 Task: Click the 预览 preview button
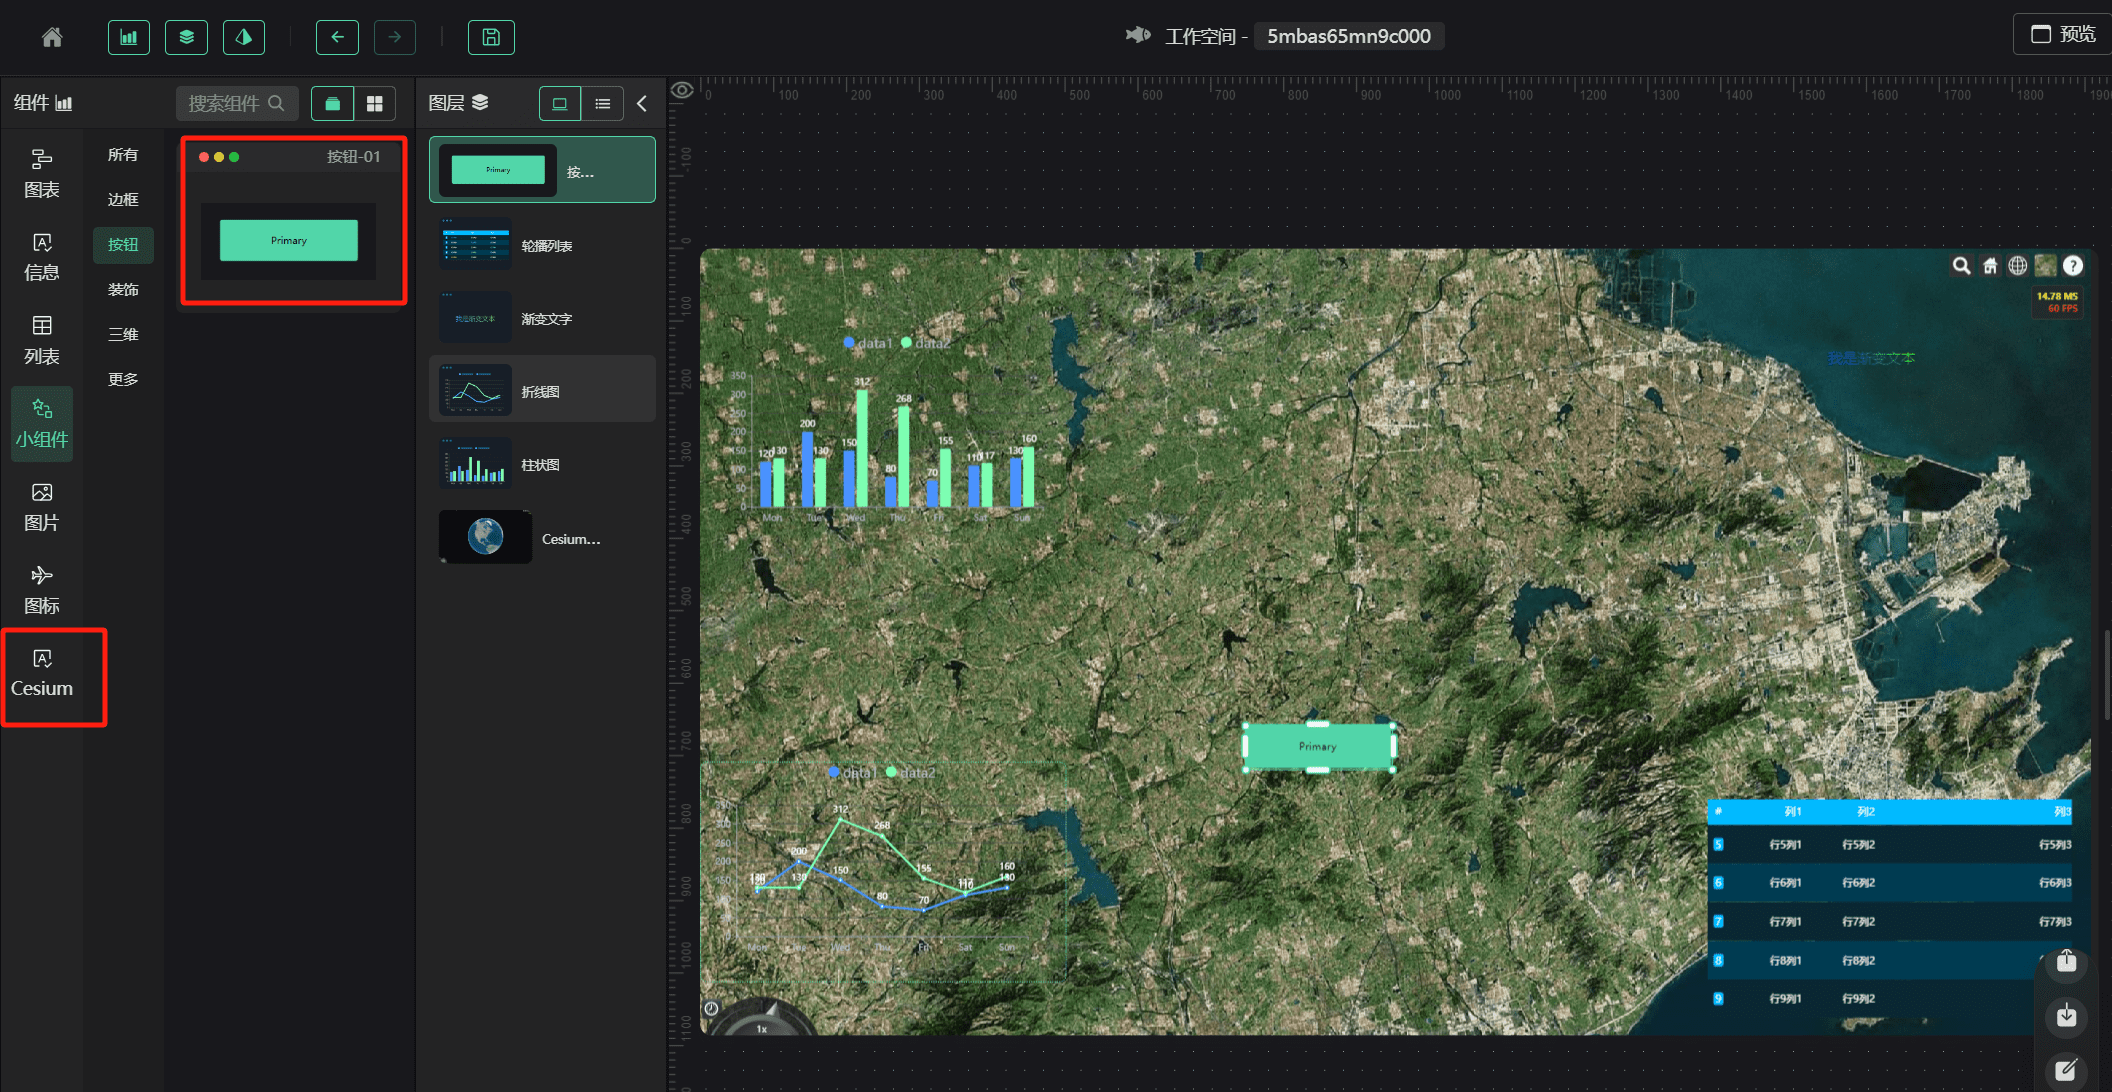click(x=2062, y=34)
